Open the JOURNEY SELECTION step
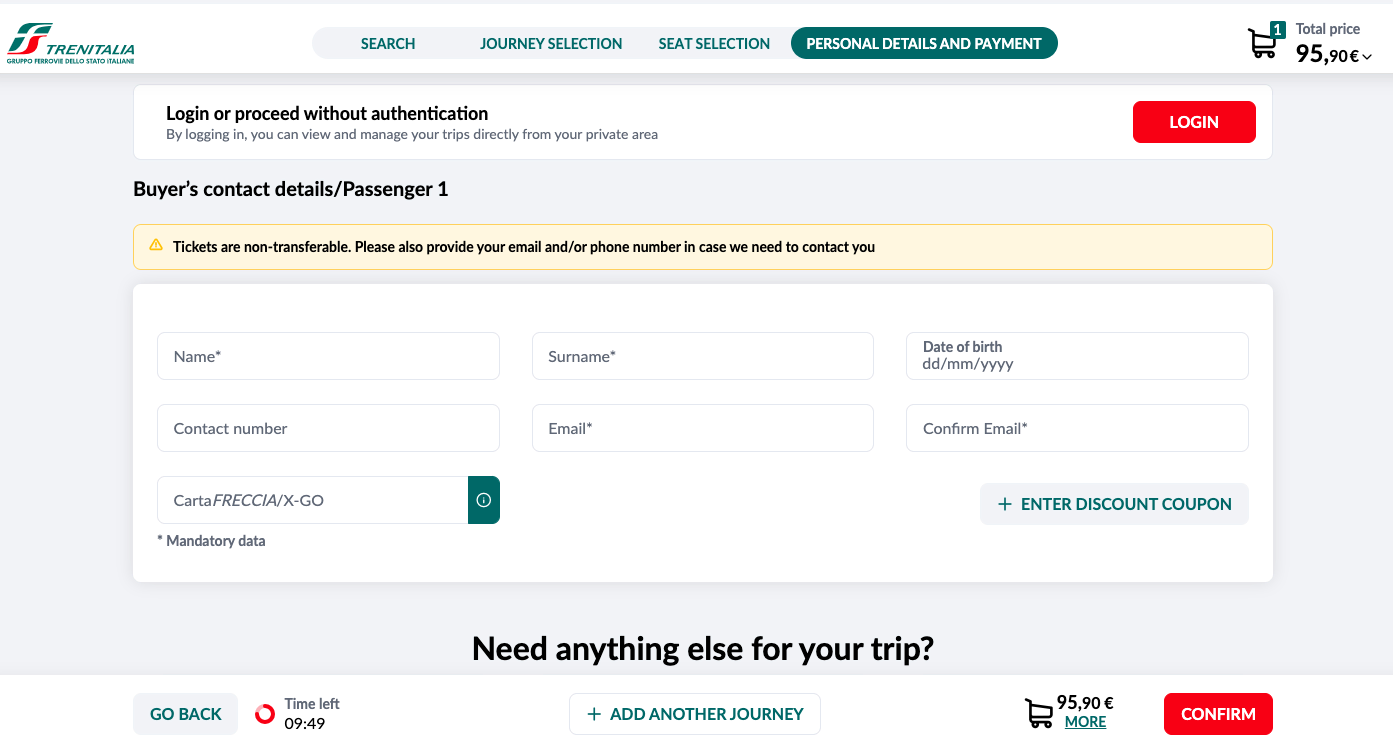This screenshot has width=1393, height=753. [551, 43]
